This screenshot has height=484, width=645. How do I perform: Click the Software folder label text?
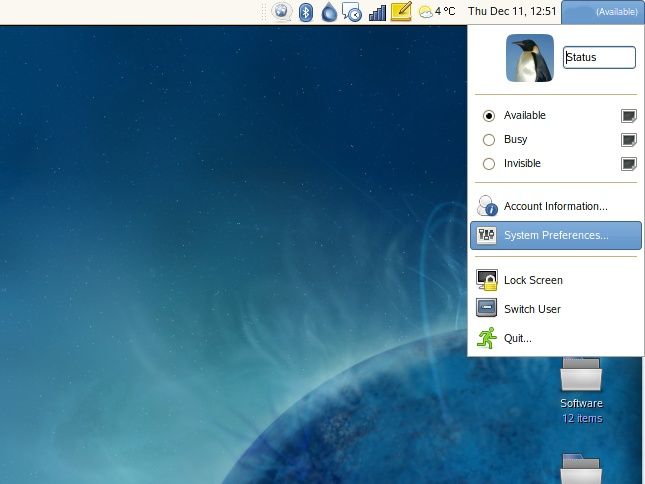coord(581,403)
